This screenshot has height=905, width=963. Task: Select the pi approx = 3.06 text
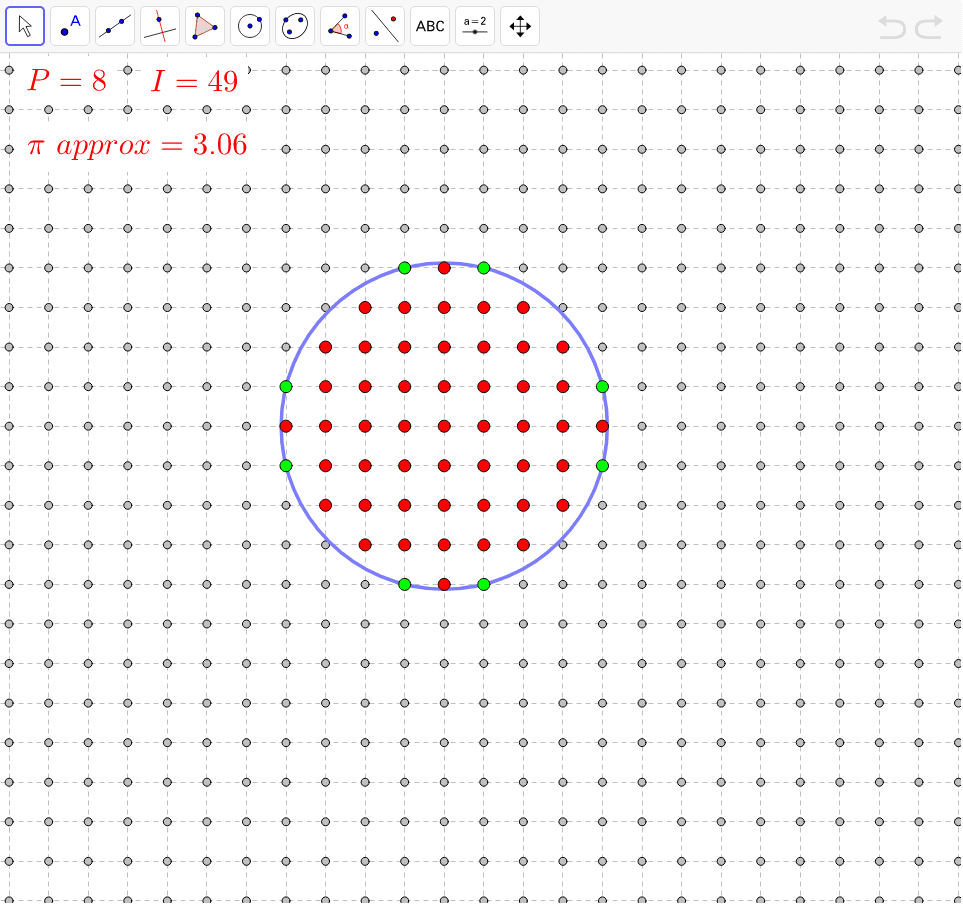click(x=137, y=145)
